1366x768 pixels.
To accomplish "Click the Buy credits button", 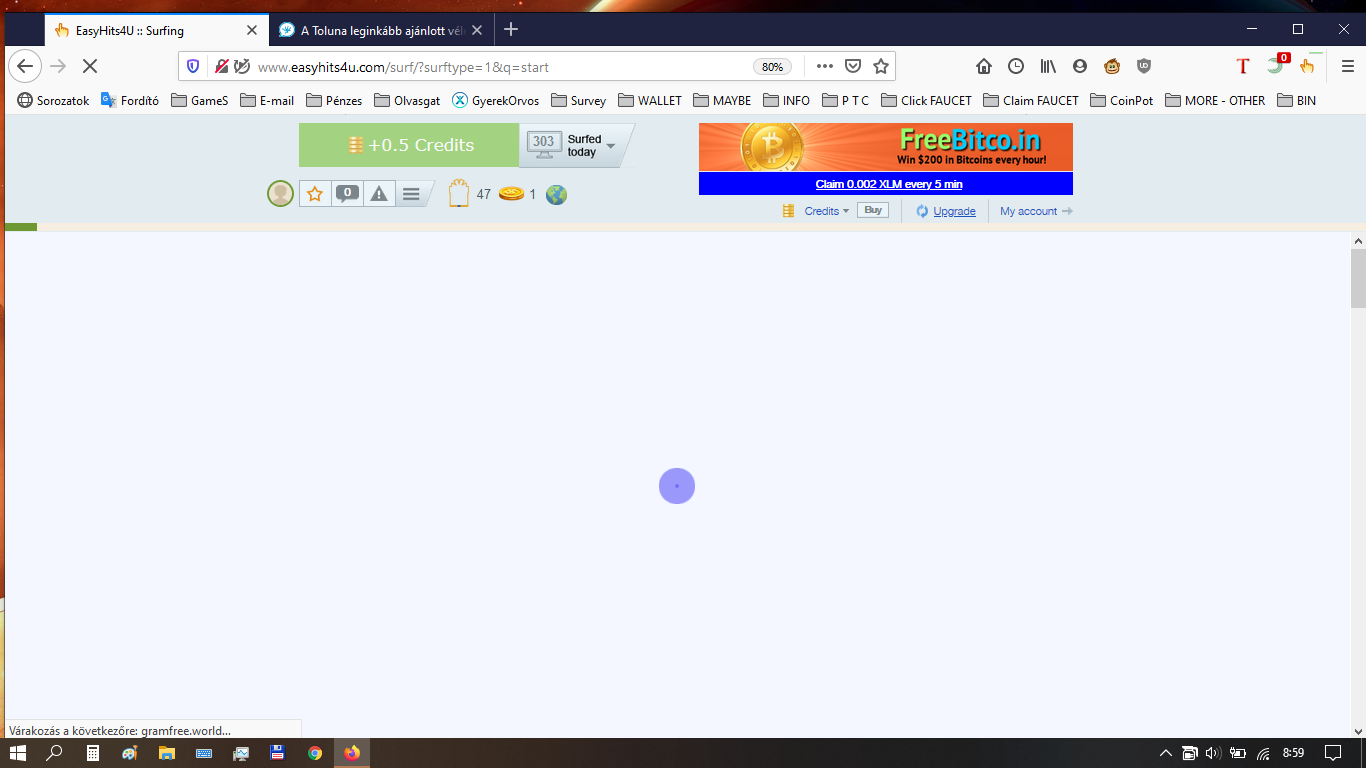I will click(x=873, y=210).
